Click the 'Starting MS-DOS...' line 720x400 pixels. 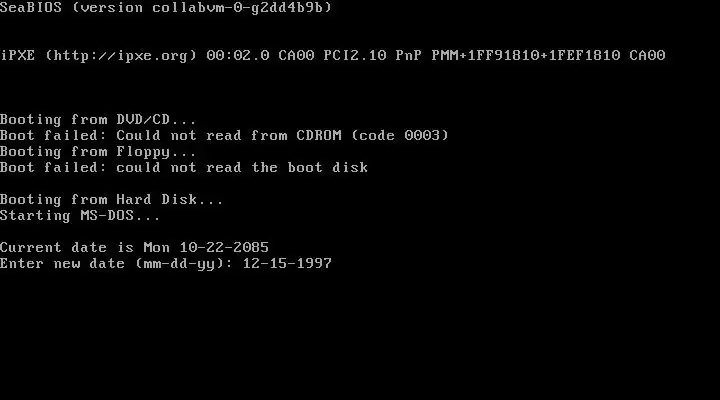click(80, 215)
